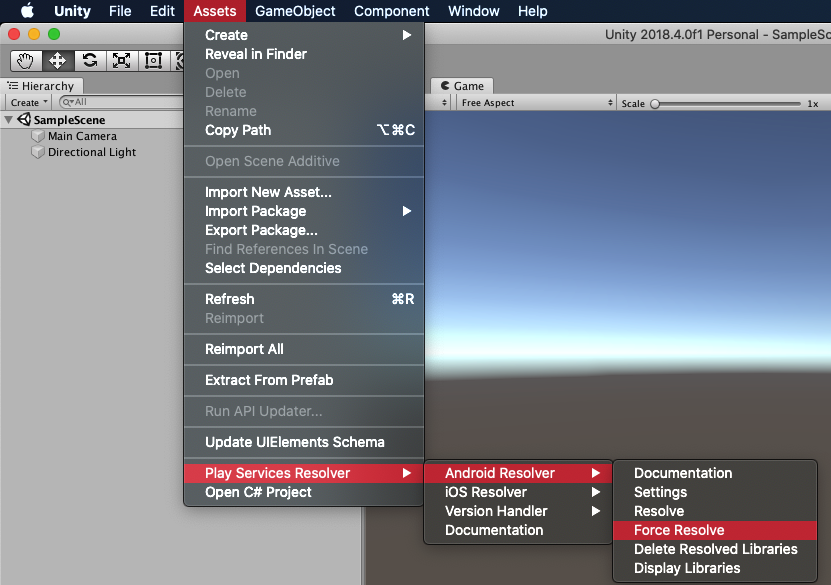Select the Rect Transform tool
Viewport: 831px width, 585px height.
[153, 60]
